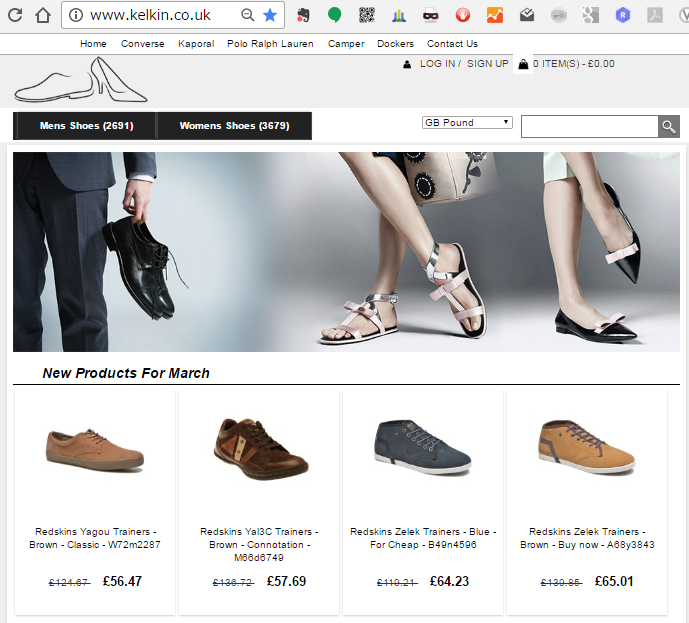689x623 pixels.
Task: Open the 0 ITEM(S) - £0.00 cart link
Action: pyautogui.click(x=573, y=64)
